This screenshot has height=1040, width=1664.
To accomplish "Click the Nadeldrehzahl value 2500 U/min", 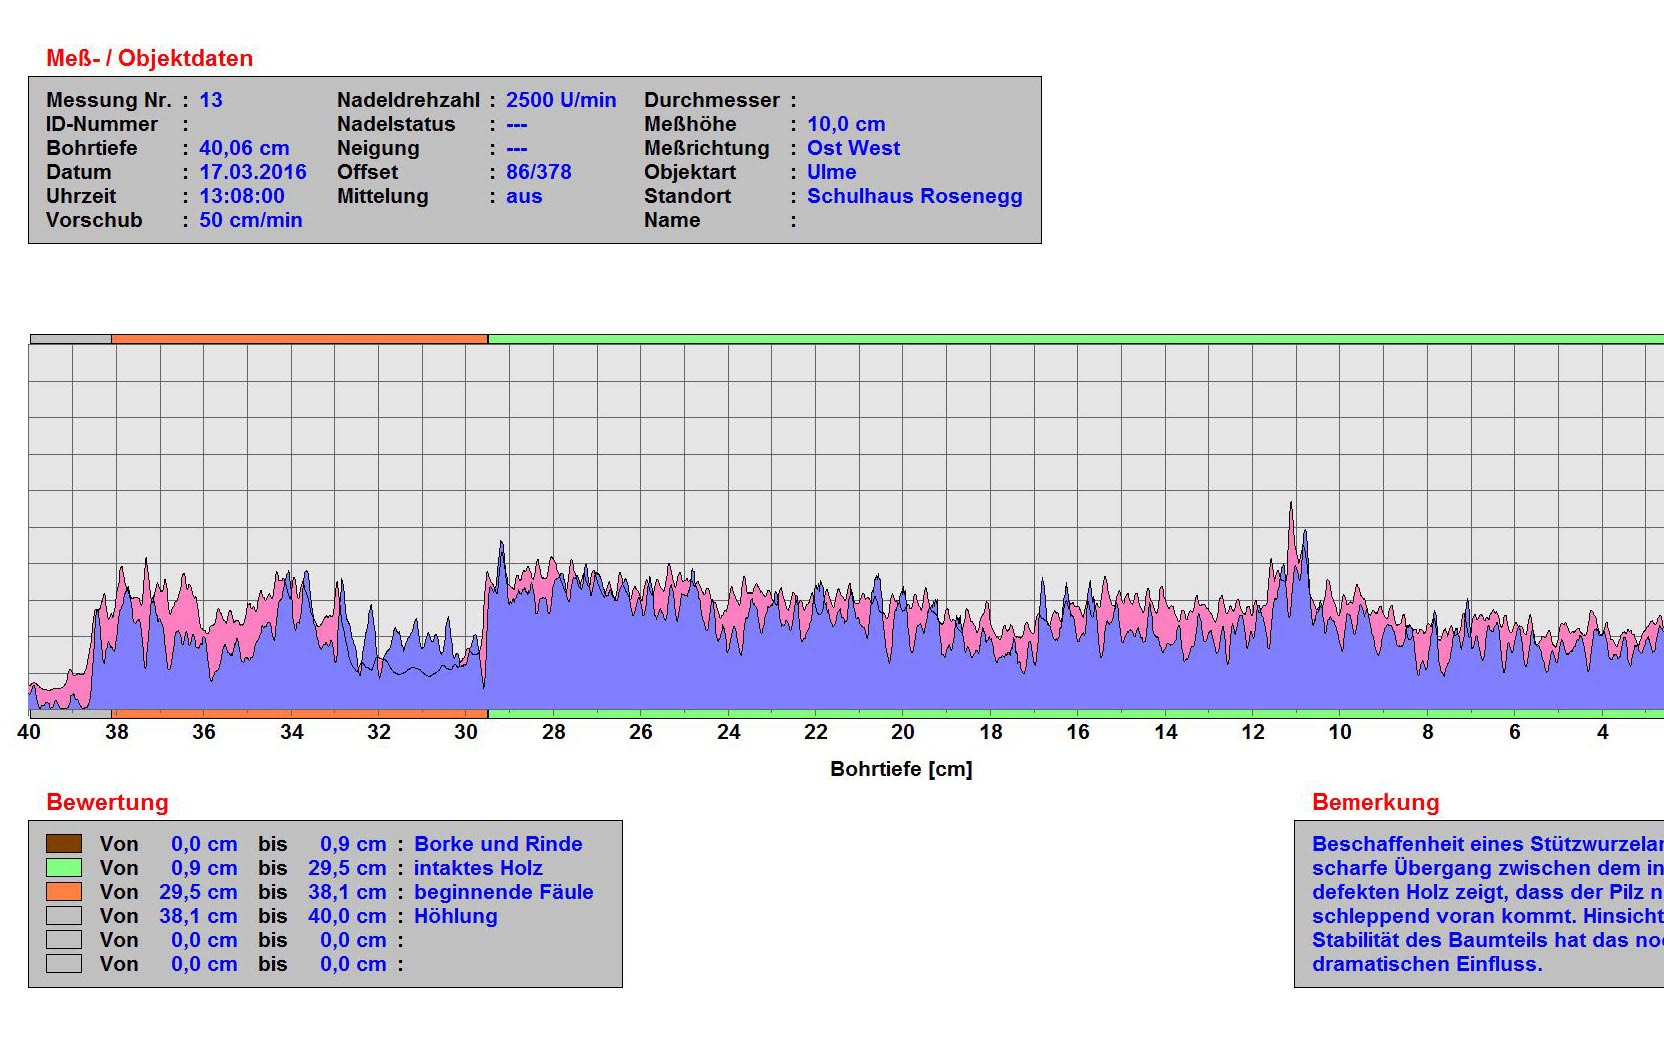I will pos(560,100).
